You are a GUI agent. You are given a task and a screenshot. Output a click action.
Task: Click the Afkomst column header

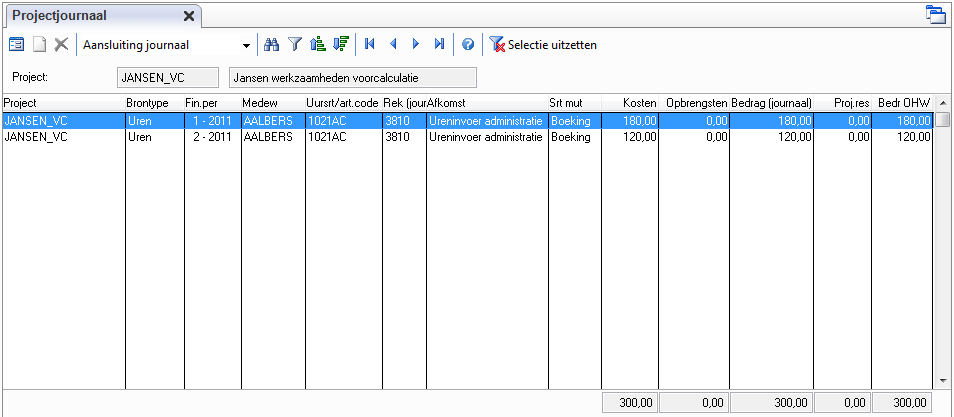tap(487, 103)
